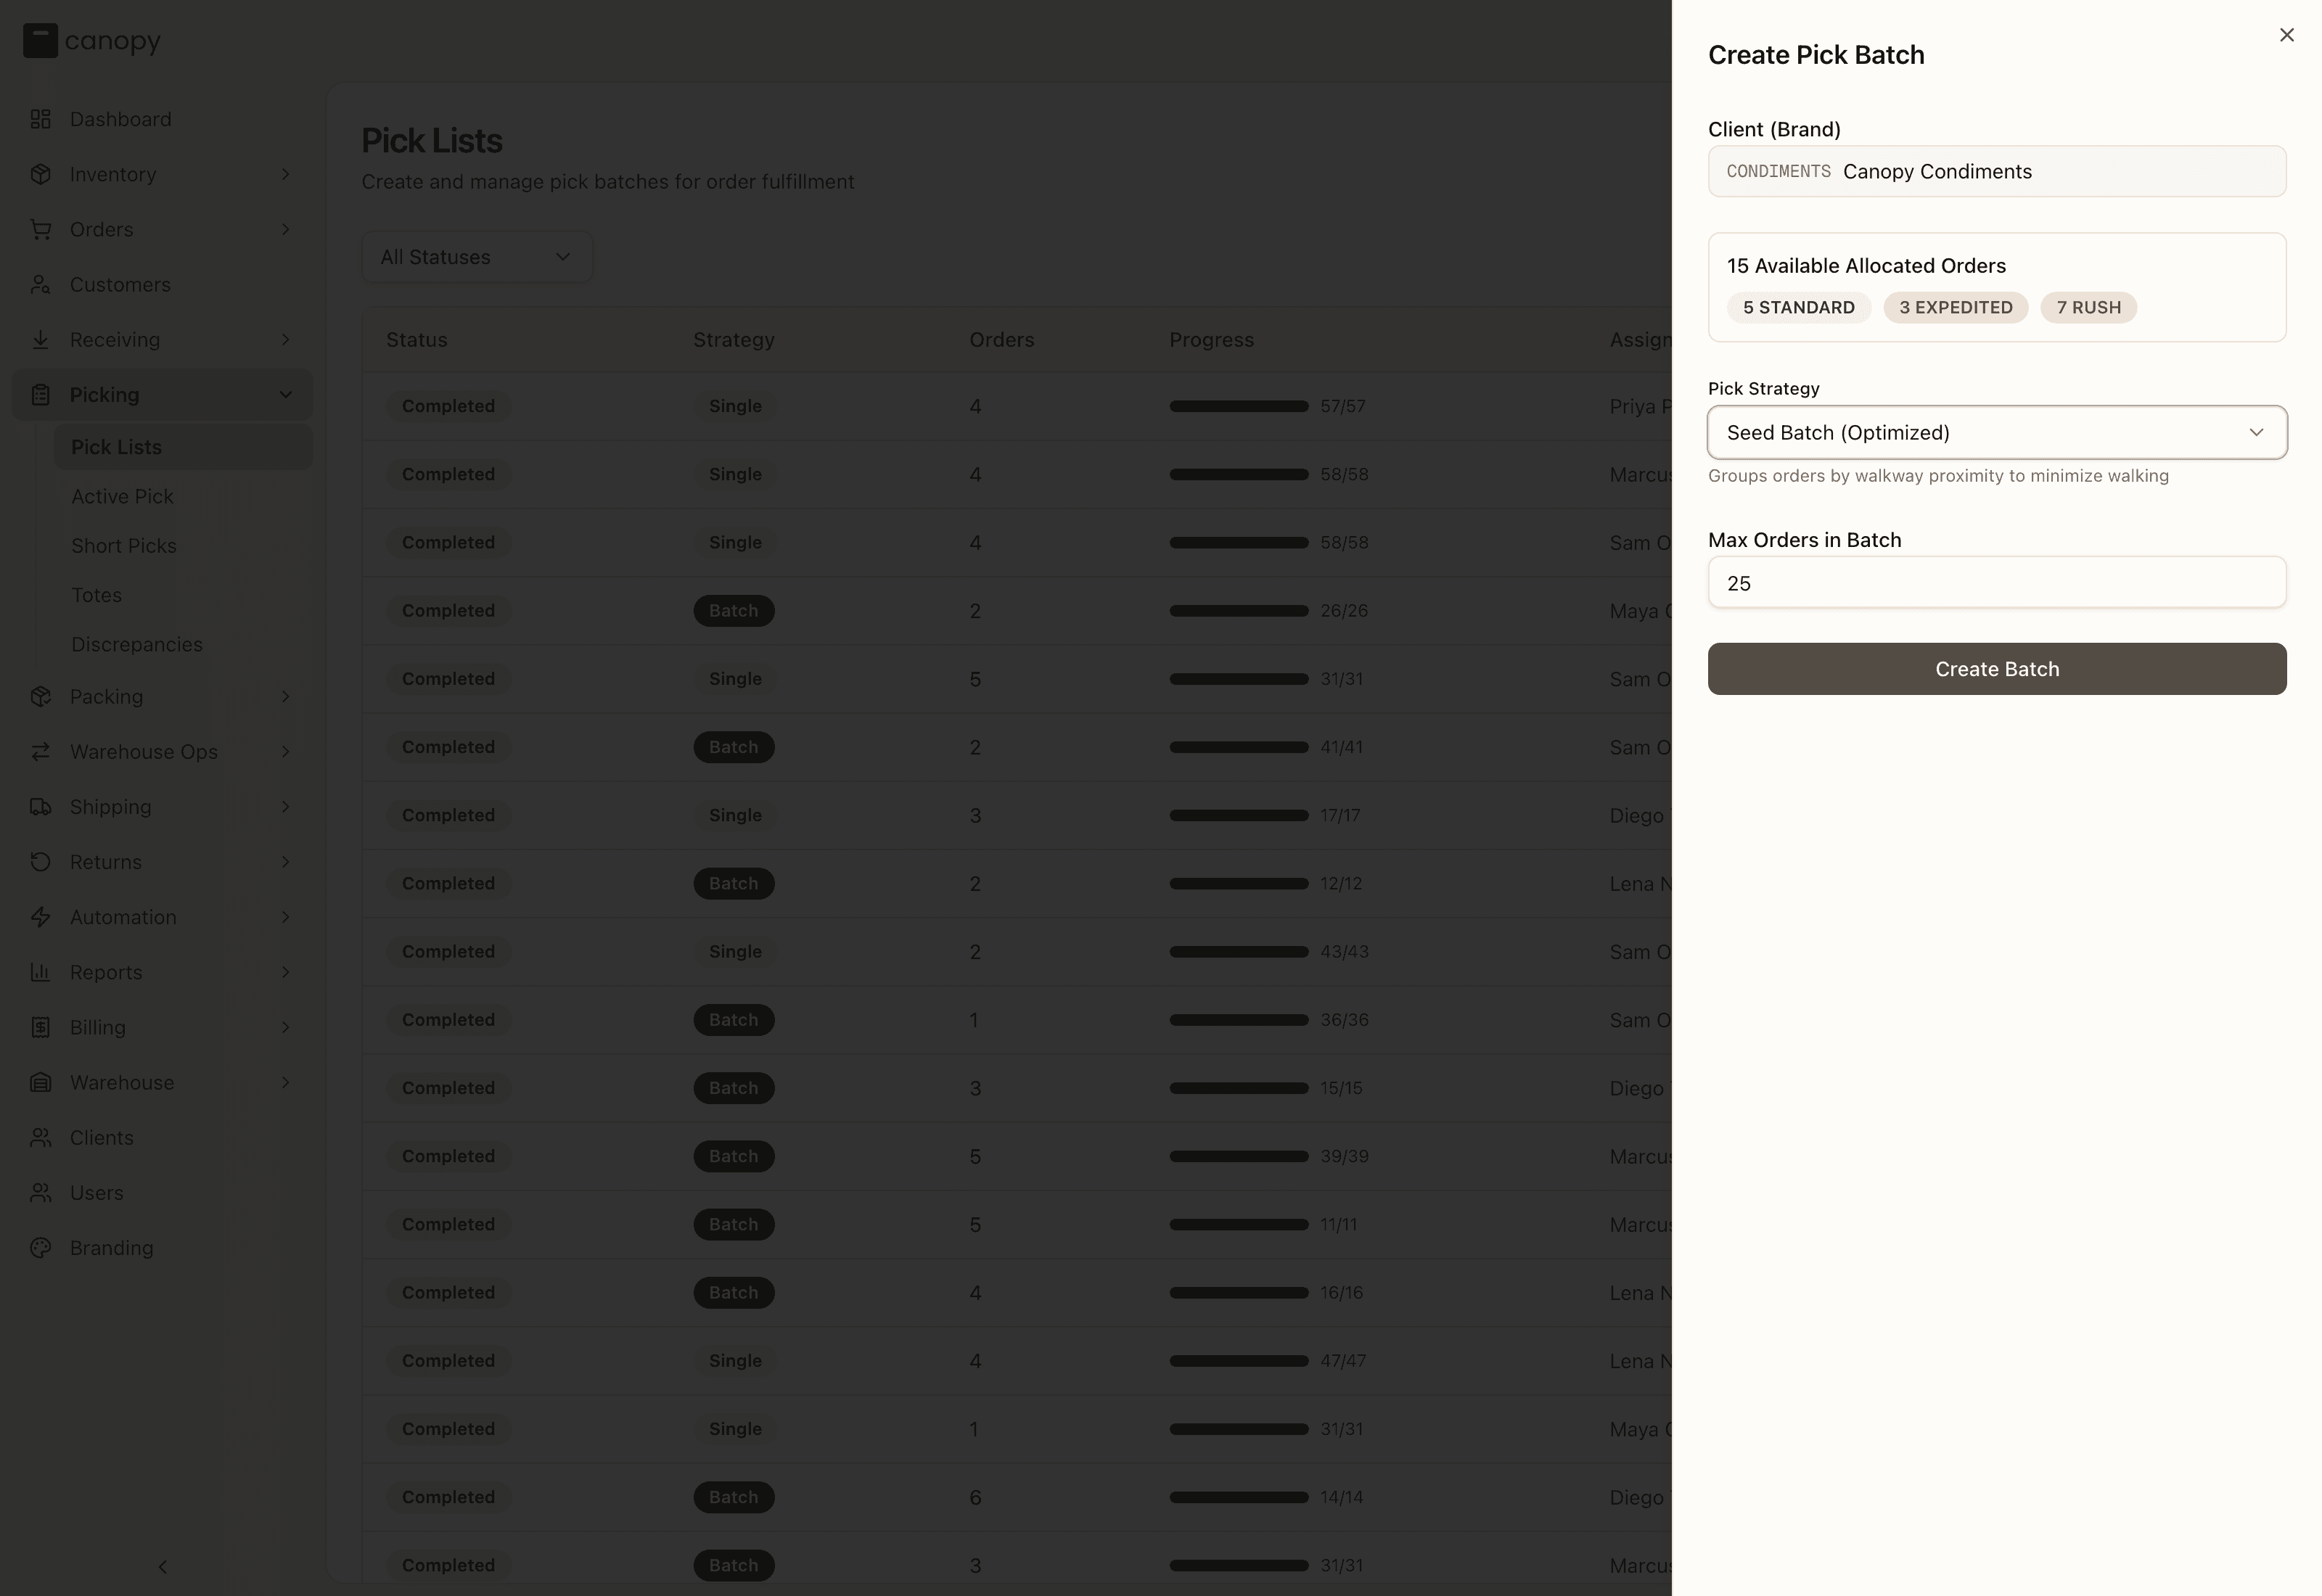Click the Customers person icon
The width and height of the screenshot is (2322, 1596).
[40, 285]
